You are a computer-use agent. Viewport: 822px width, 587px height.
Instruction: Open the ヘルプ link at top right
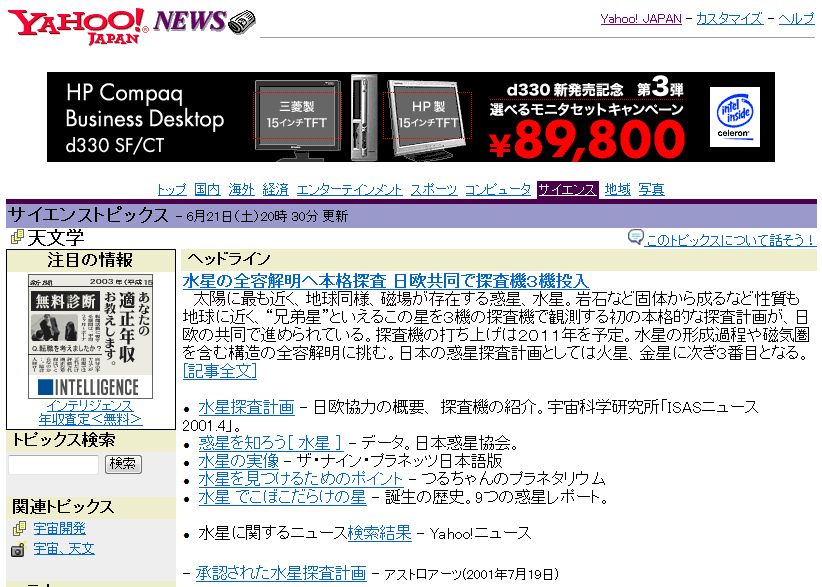[797, 19]
